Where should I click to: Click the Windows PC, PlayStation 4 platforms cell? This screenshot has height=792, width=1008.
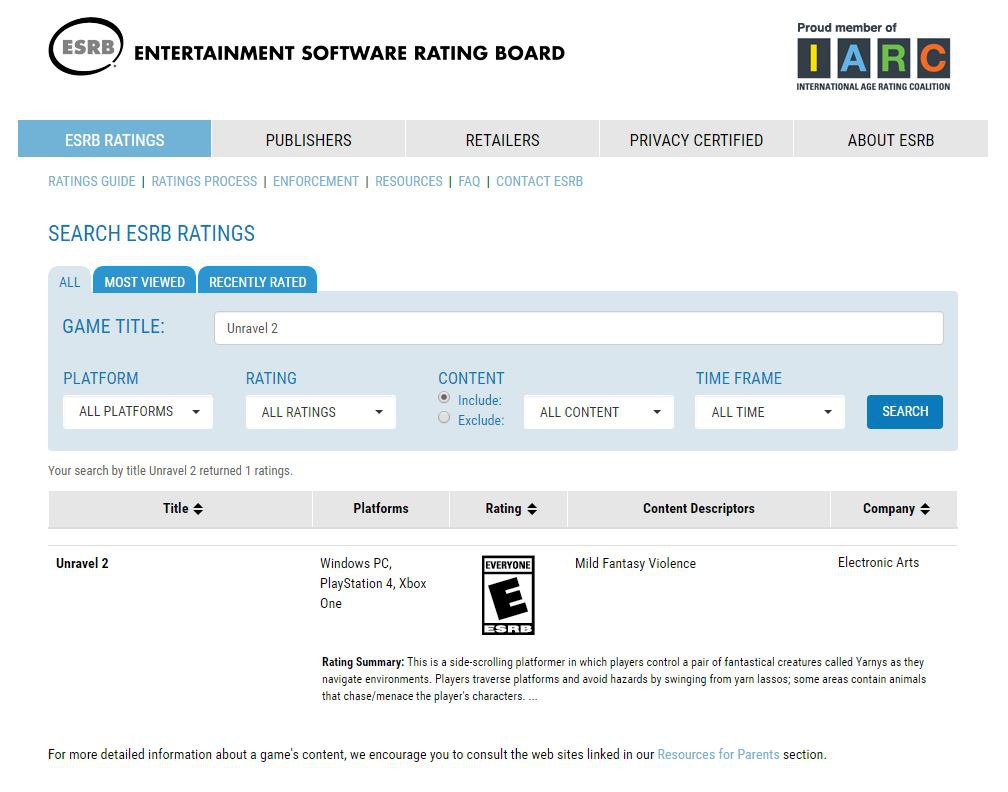click(373, 583)
